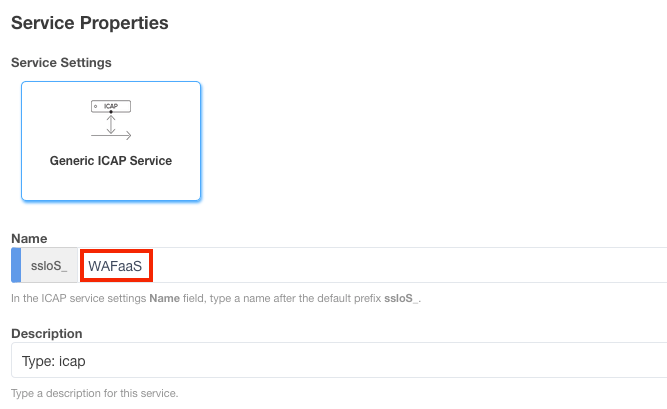667x409 pixels.
Task: Click the empty right area of the Description input
Action: [450, 360]
